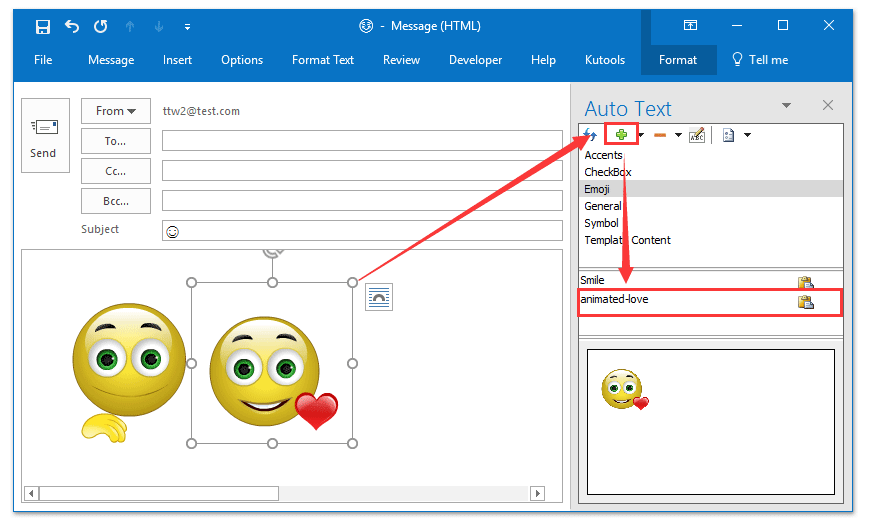
Task: Click the Ribbon Display Options icon
Action: click(x=690, y=25)
